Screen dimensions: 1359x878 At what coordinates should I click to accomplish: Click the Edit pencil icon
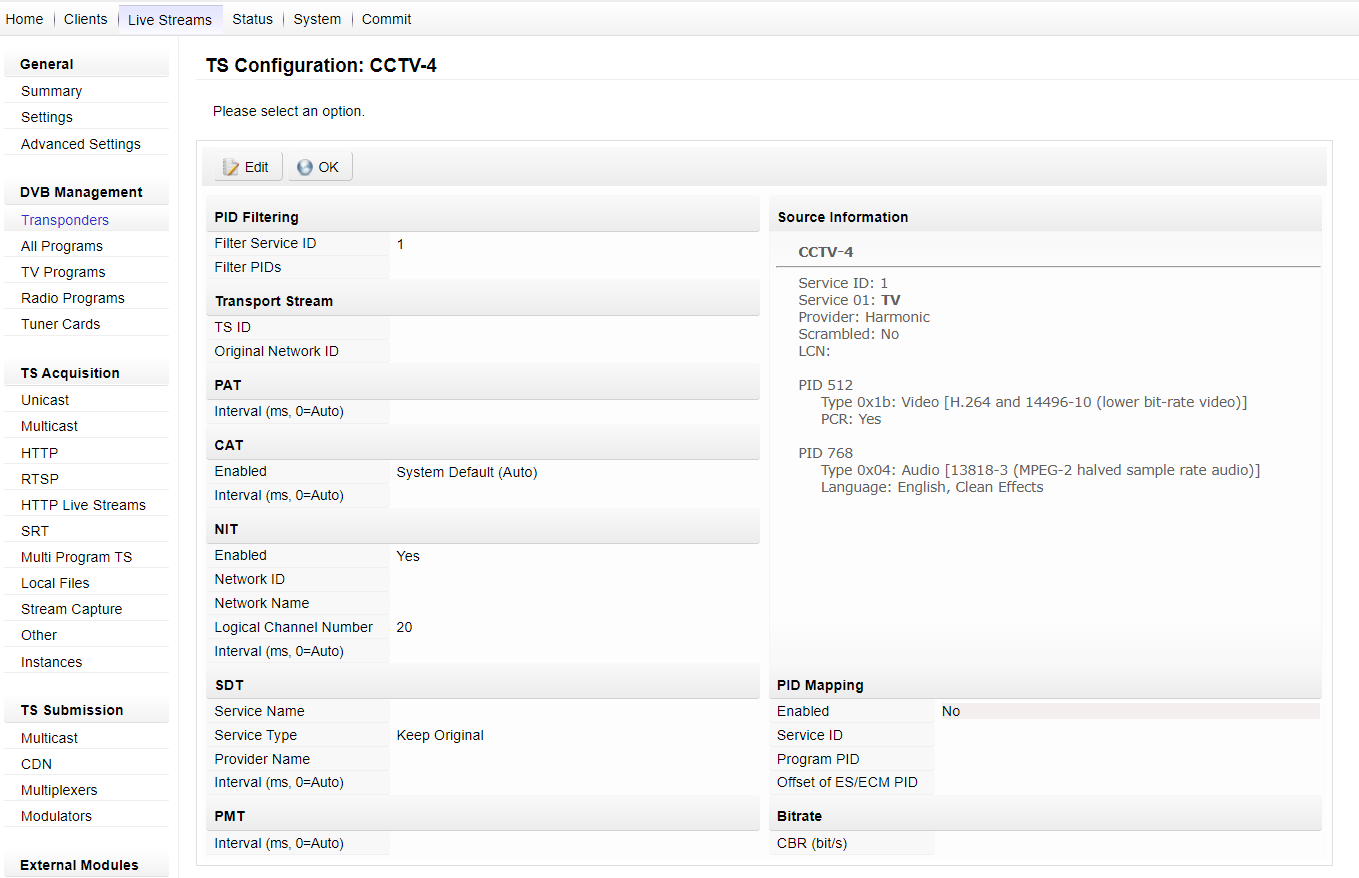[x=231, y=167]
